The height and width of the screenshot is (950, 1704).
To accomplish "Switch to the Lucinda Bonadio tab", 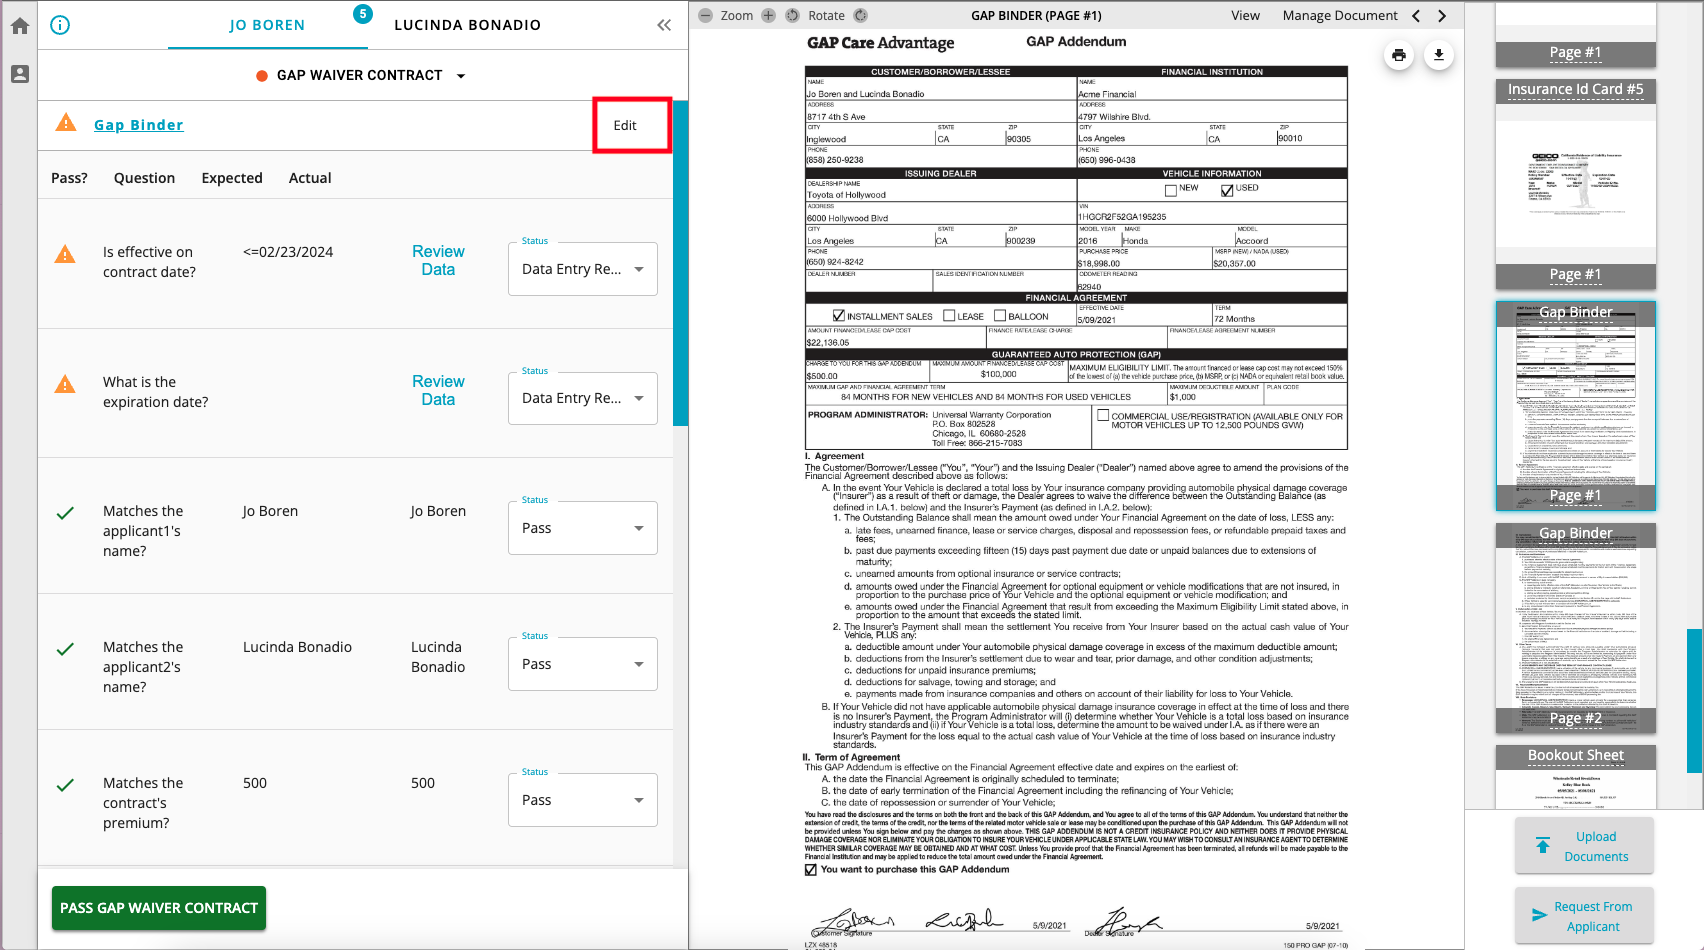I will pos(467,25).
